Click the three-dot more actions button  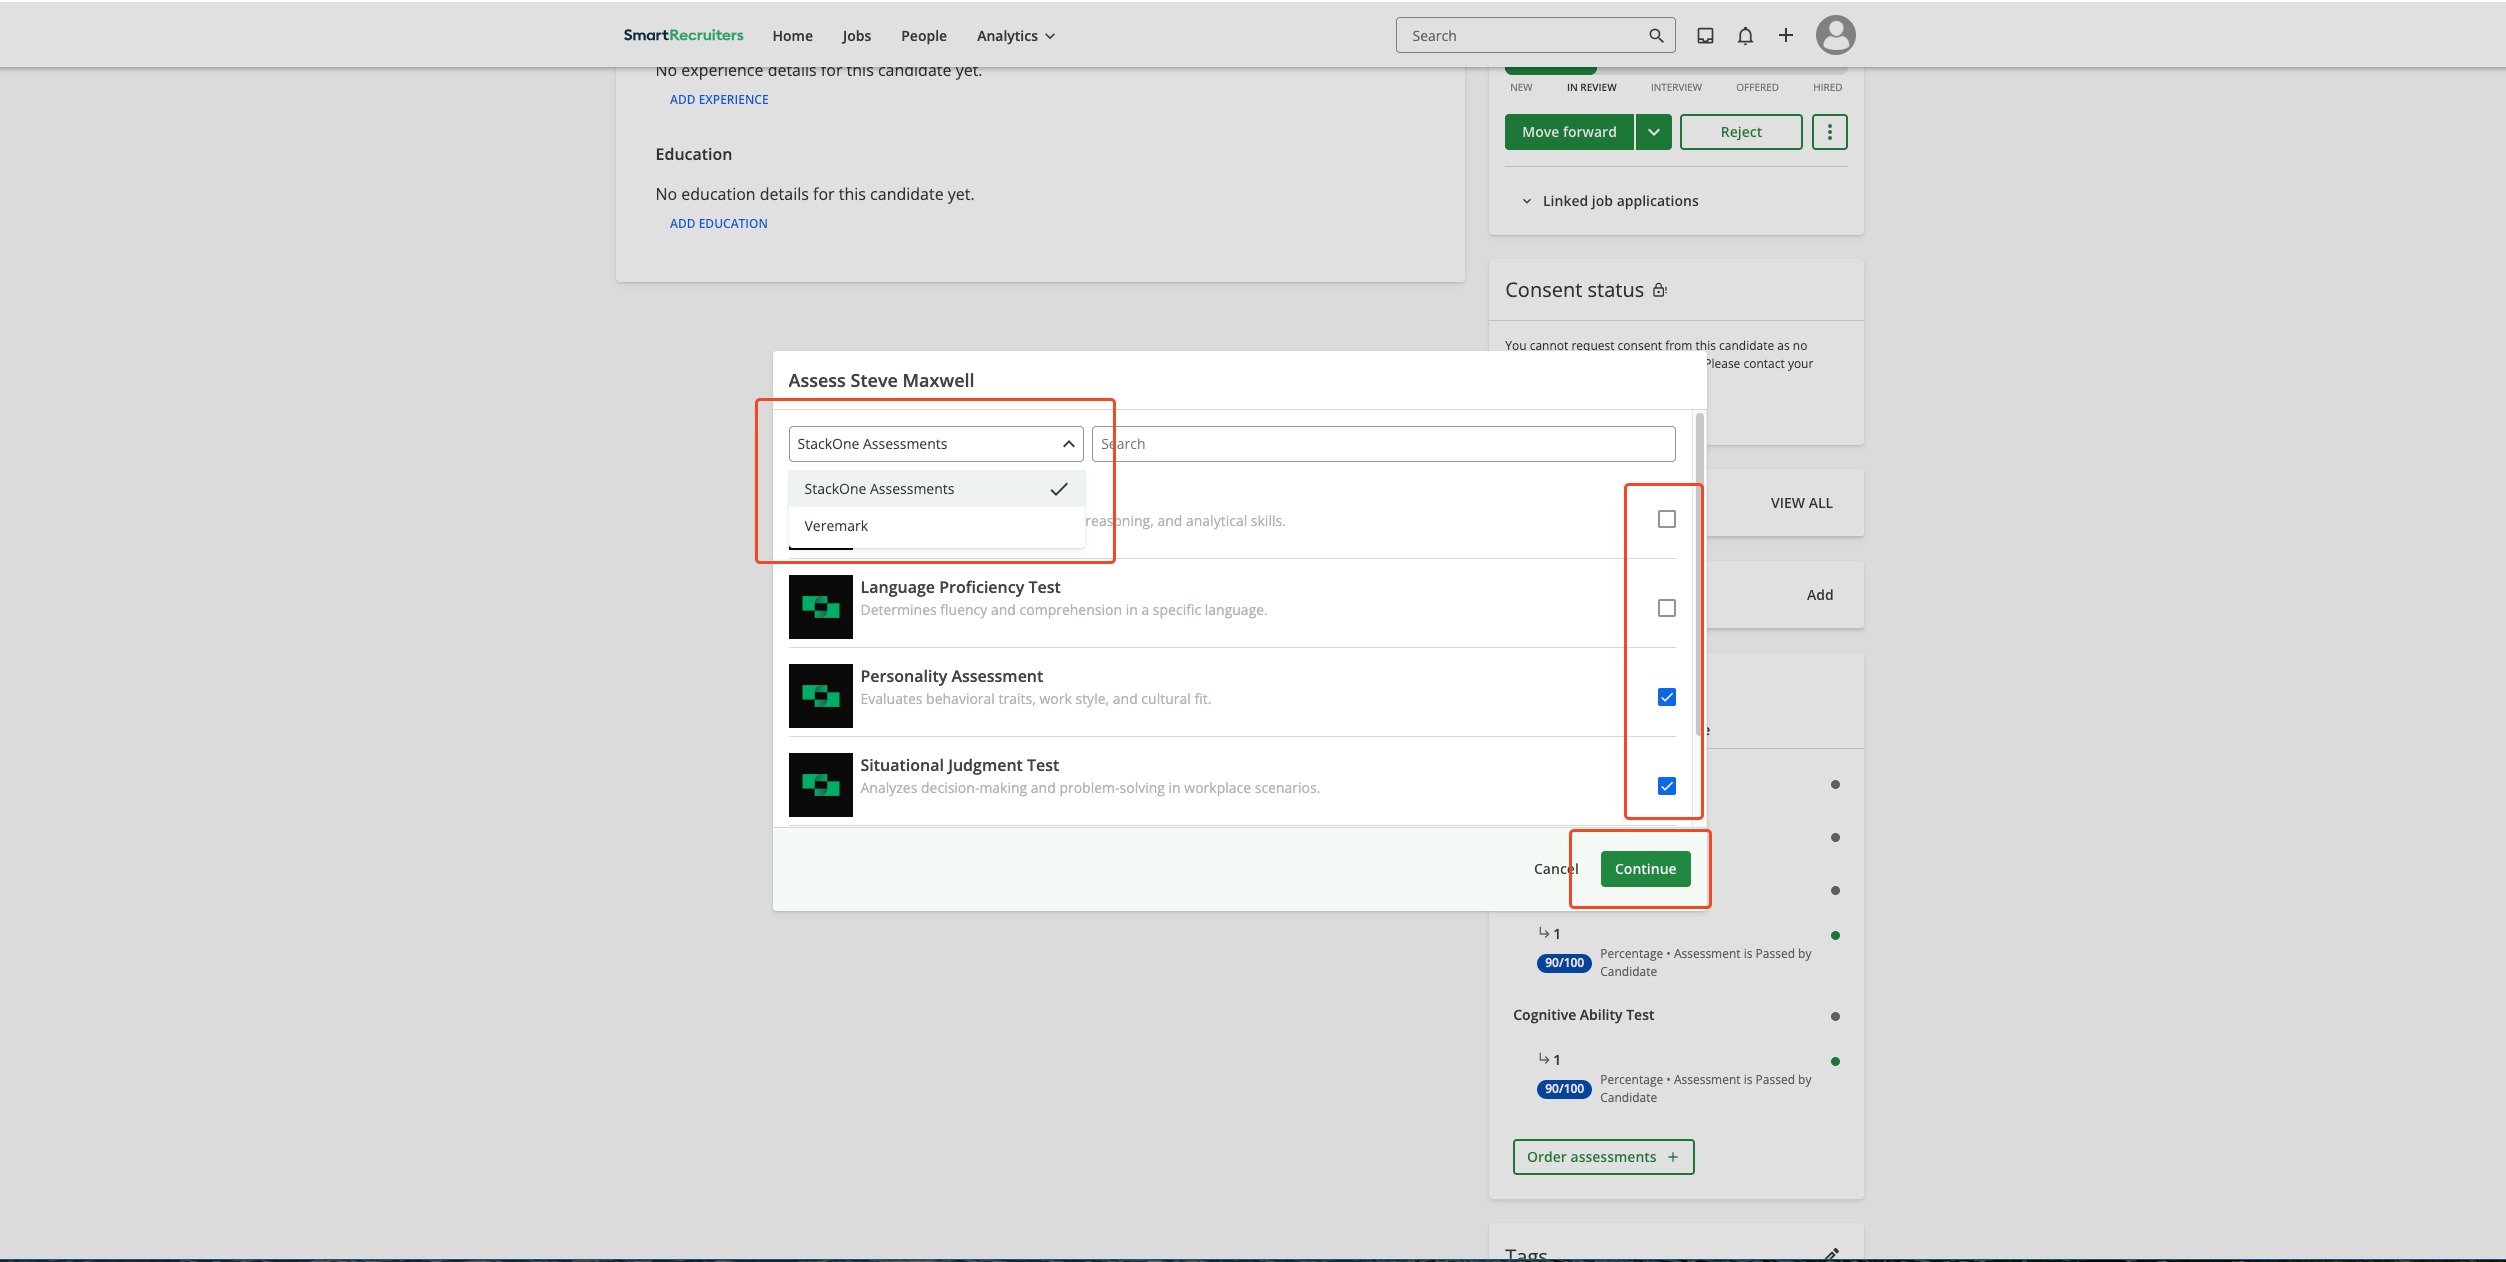click(x=1829, y=132)
